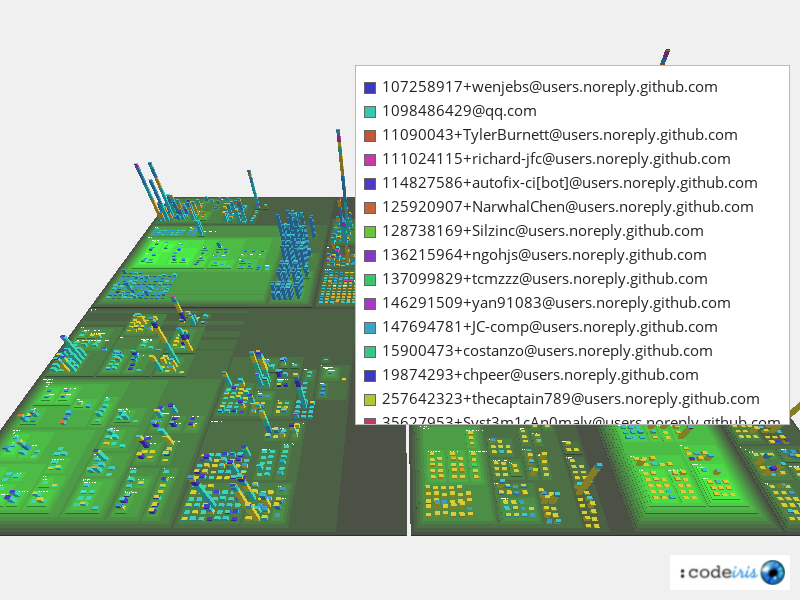This screenshot has height=600, width=800.
Task: Click the purple swatch beside the ngohjs email
Action: [x=370, y=256]
